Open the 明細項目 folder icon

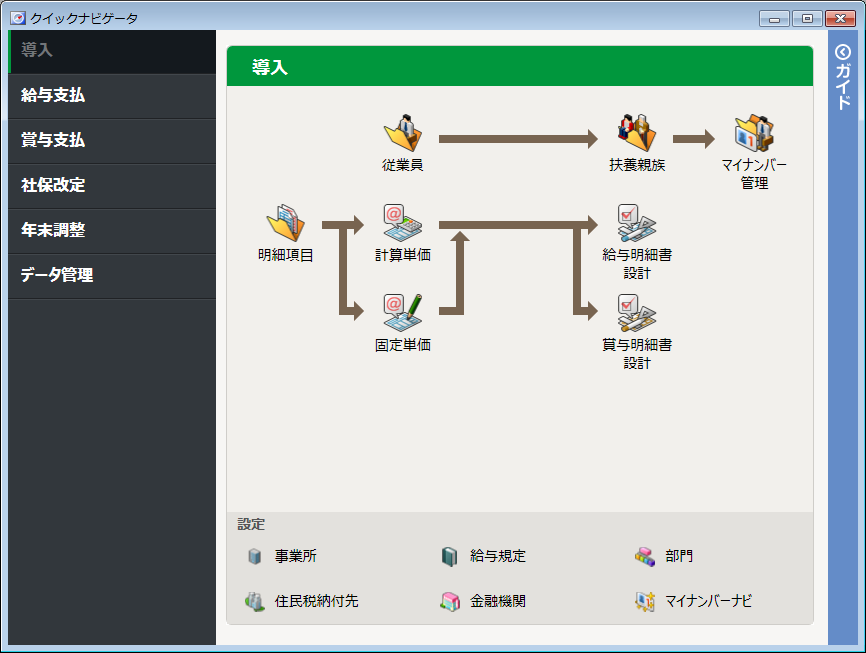(x=286, y=223)
